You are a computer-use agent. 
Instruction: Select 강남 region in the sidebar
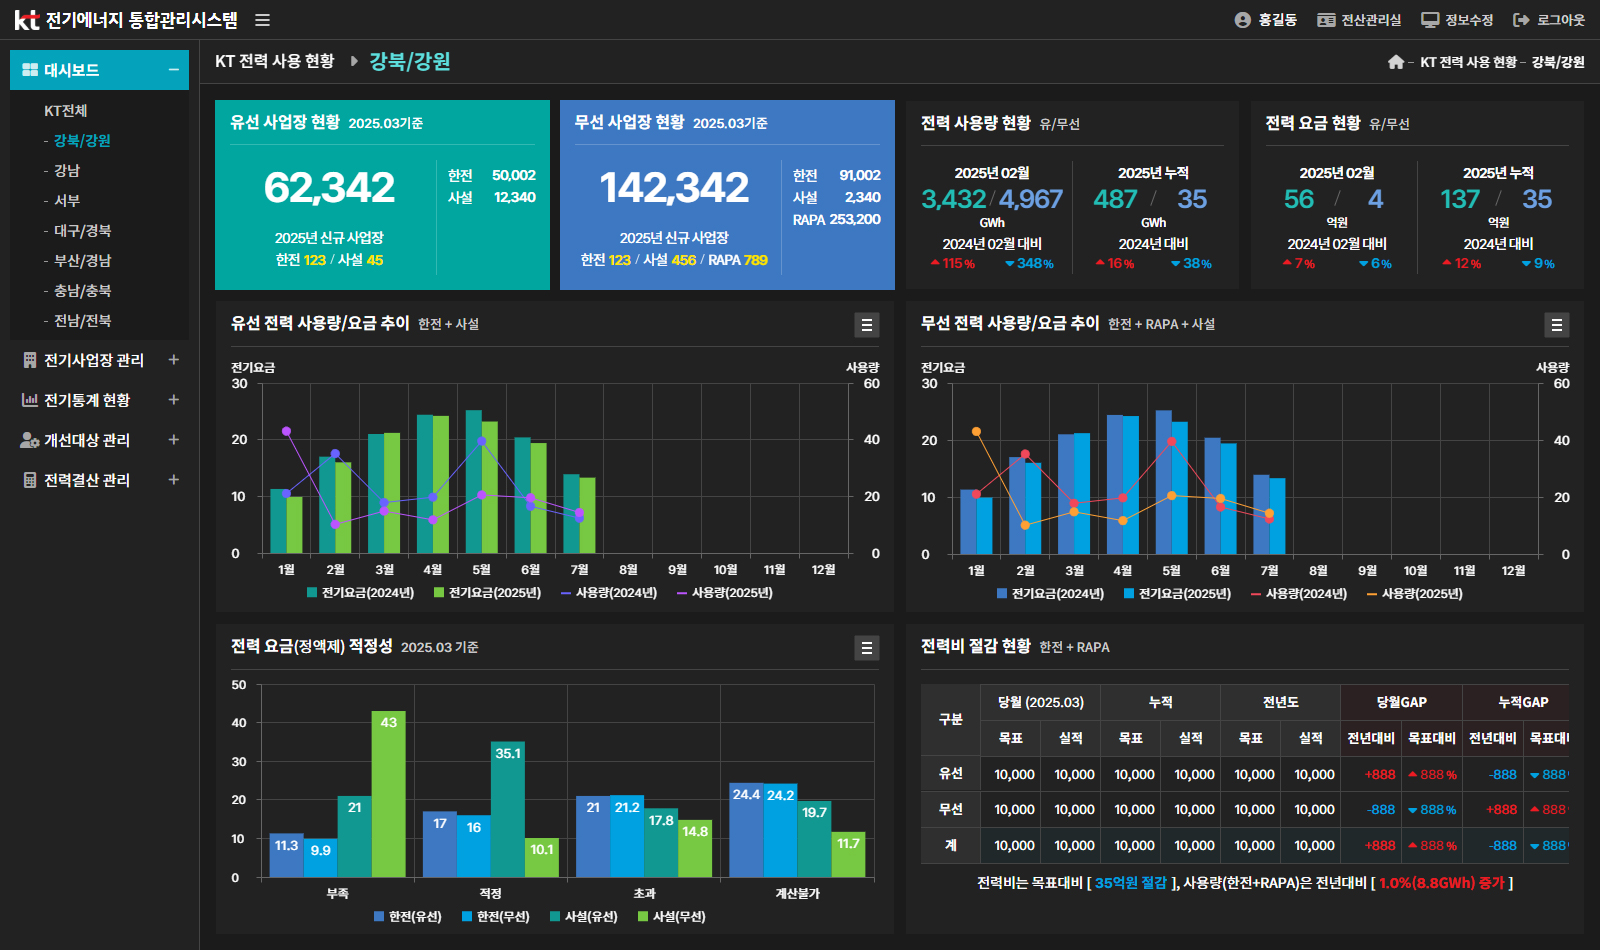click(67, 171)
